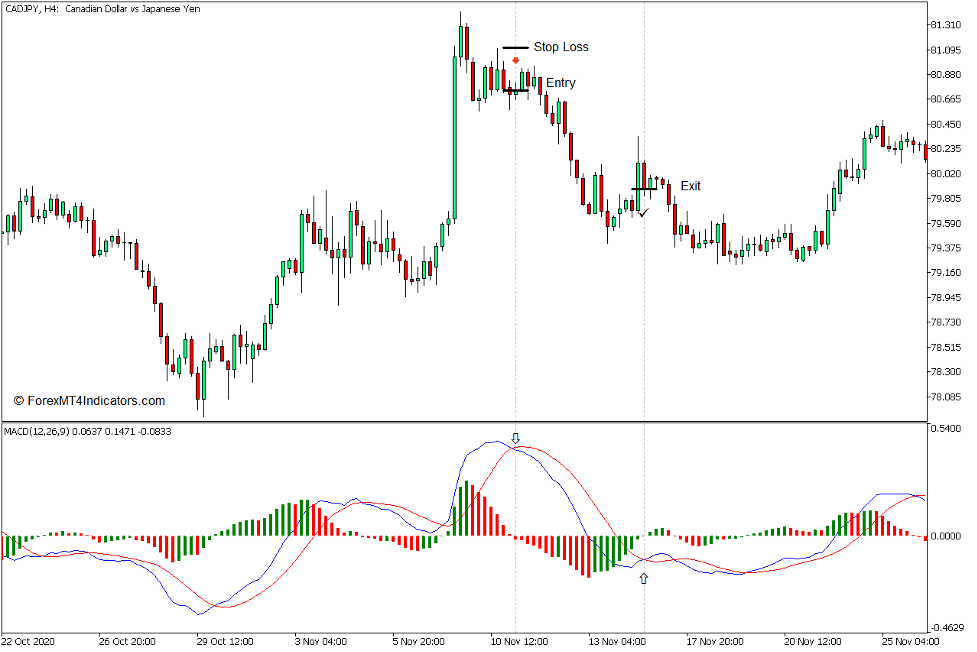This screenshot has width=977, height=652.
Task: Click the red sell arrow below Stop Loss
Action: point(516,60)
